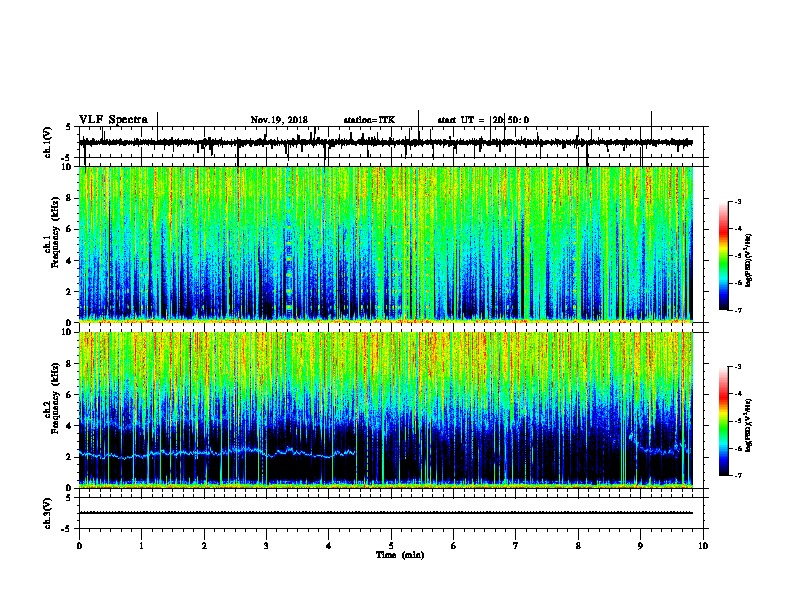This screenshot has width=792, height=612.
Task: Click tick label "3" on the time axis
Action: [266, 546]
